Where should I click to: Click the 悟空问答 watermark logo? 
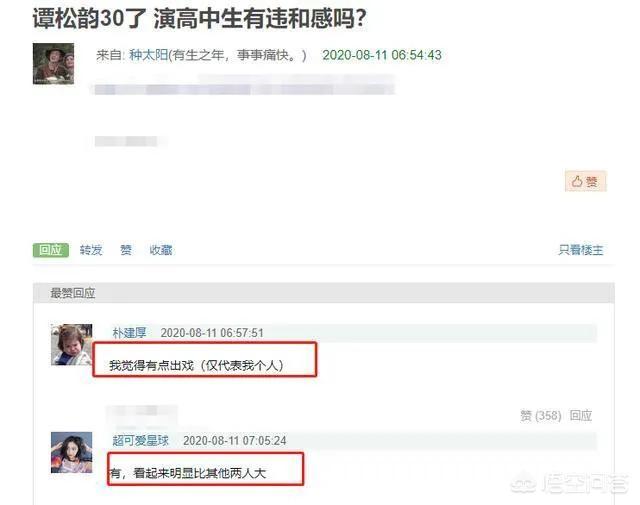[x=570, y=484]
